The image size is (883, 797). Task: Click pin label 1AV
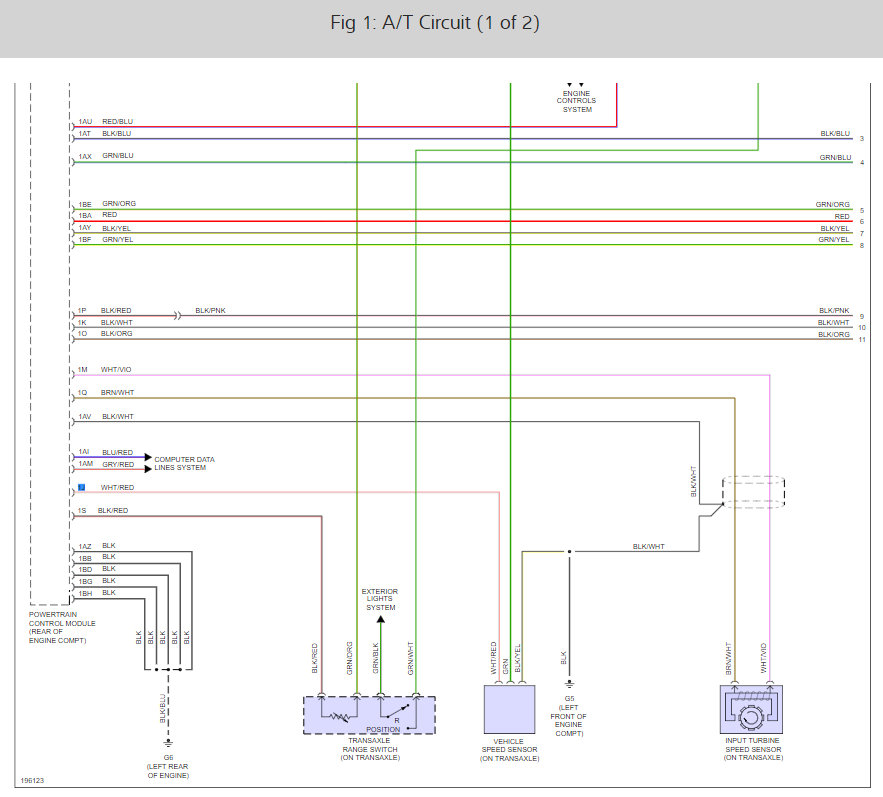pyautogui.click(x=84, y=417)
